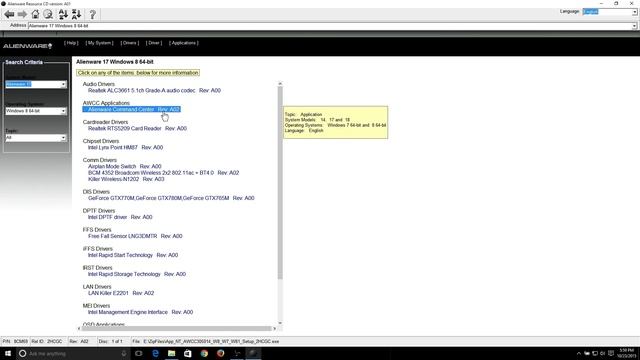Open the Windows Start button
Image resolution: width=640 pixels, height=360 pixels.
pyautogui.click(x=7, y=353)
